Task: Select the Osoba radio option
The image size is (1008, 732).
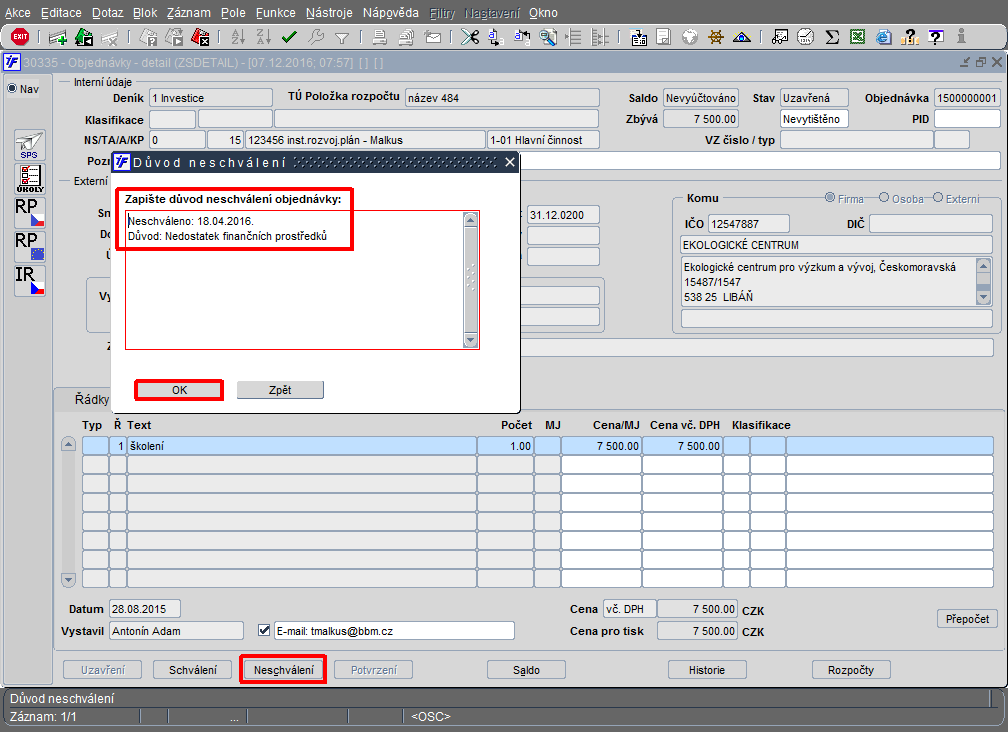Action: click(x=884, y=197)
